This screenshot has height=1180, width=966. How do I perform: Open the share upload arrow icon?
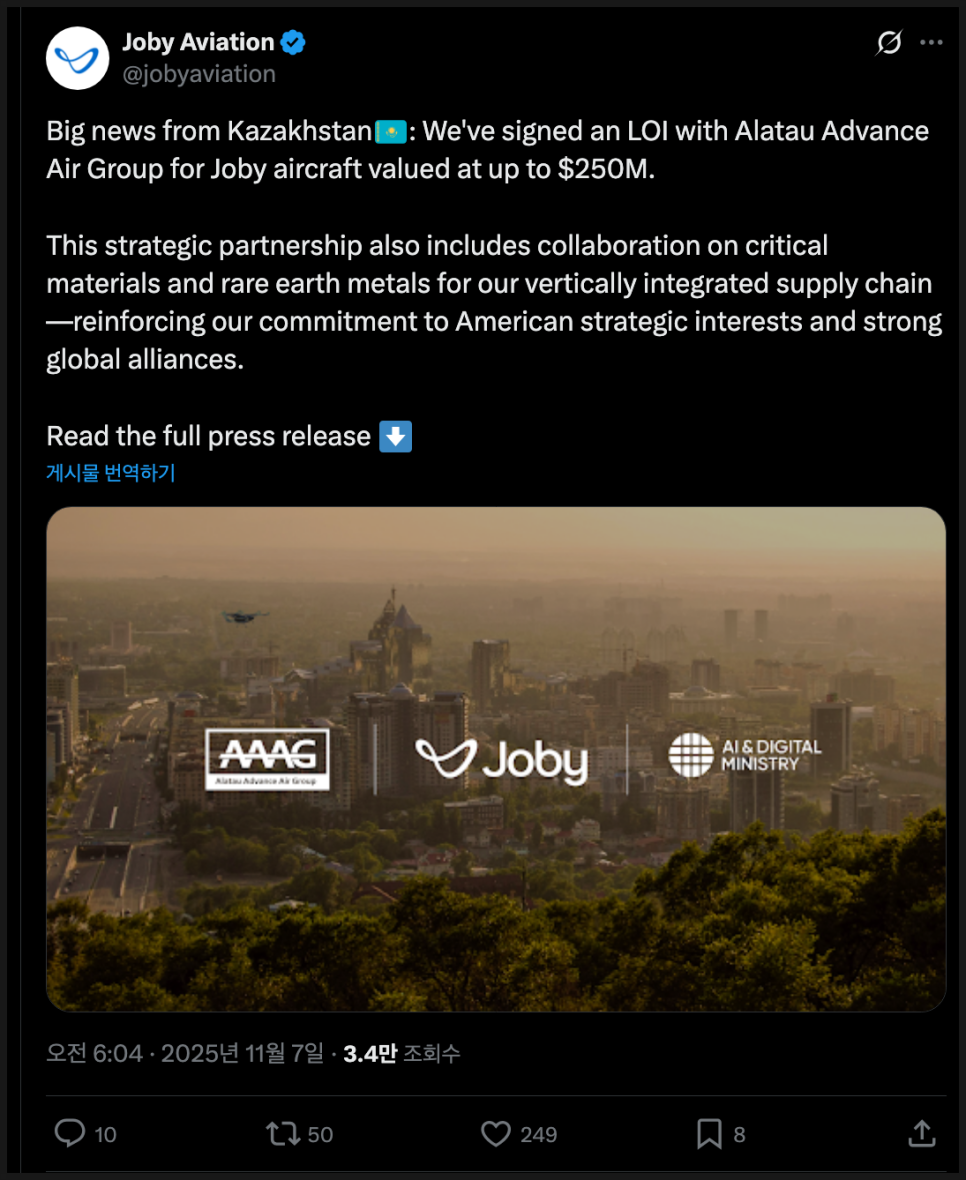[x=922, y=1133]
